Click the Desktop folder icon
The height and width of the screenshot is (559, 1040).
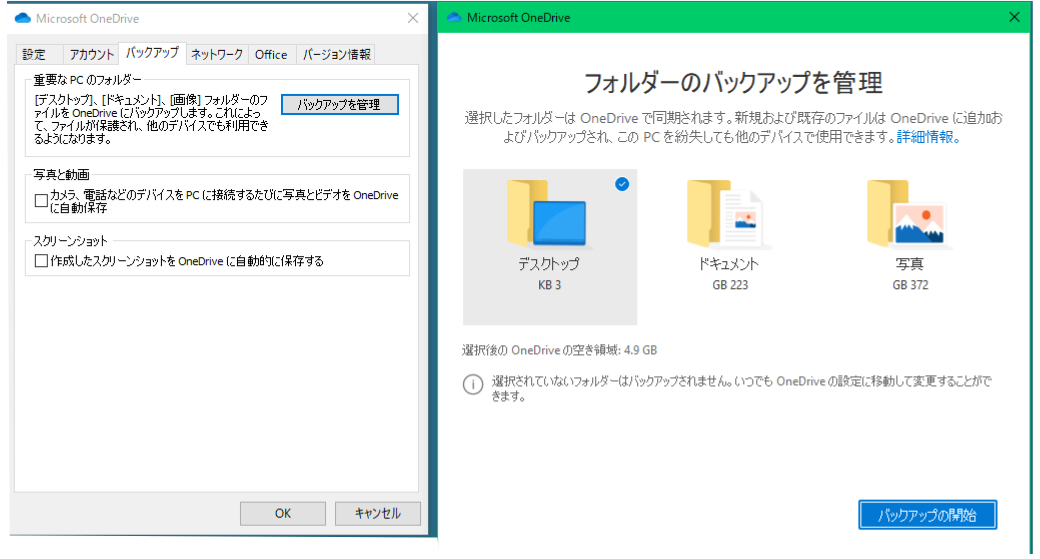tap(548, 215)
